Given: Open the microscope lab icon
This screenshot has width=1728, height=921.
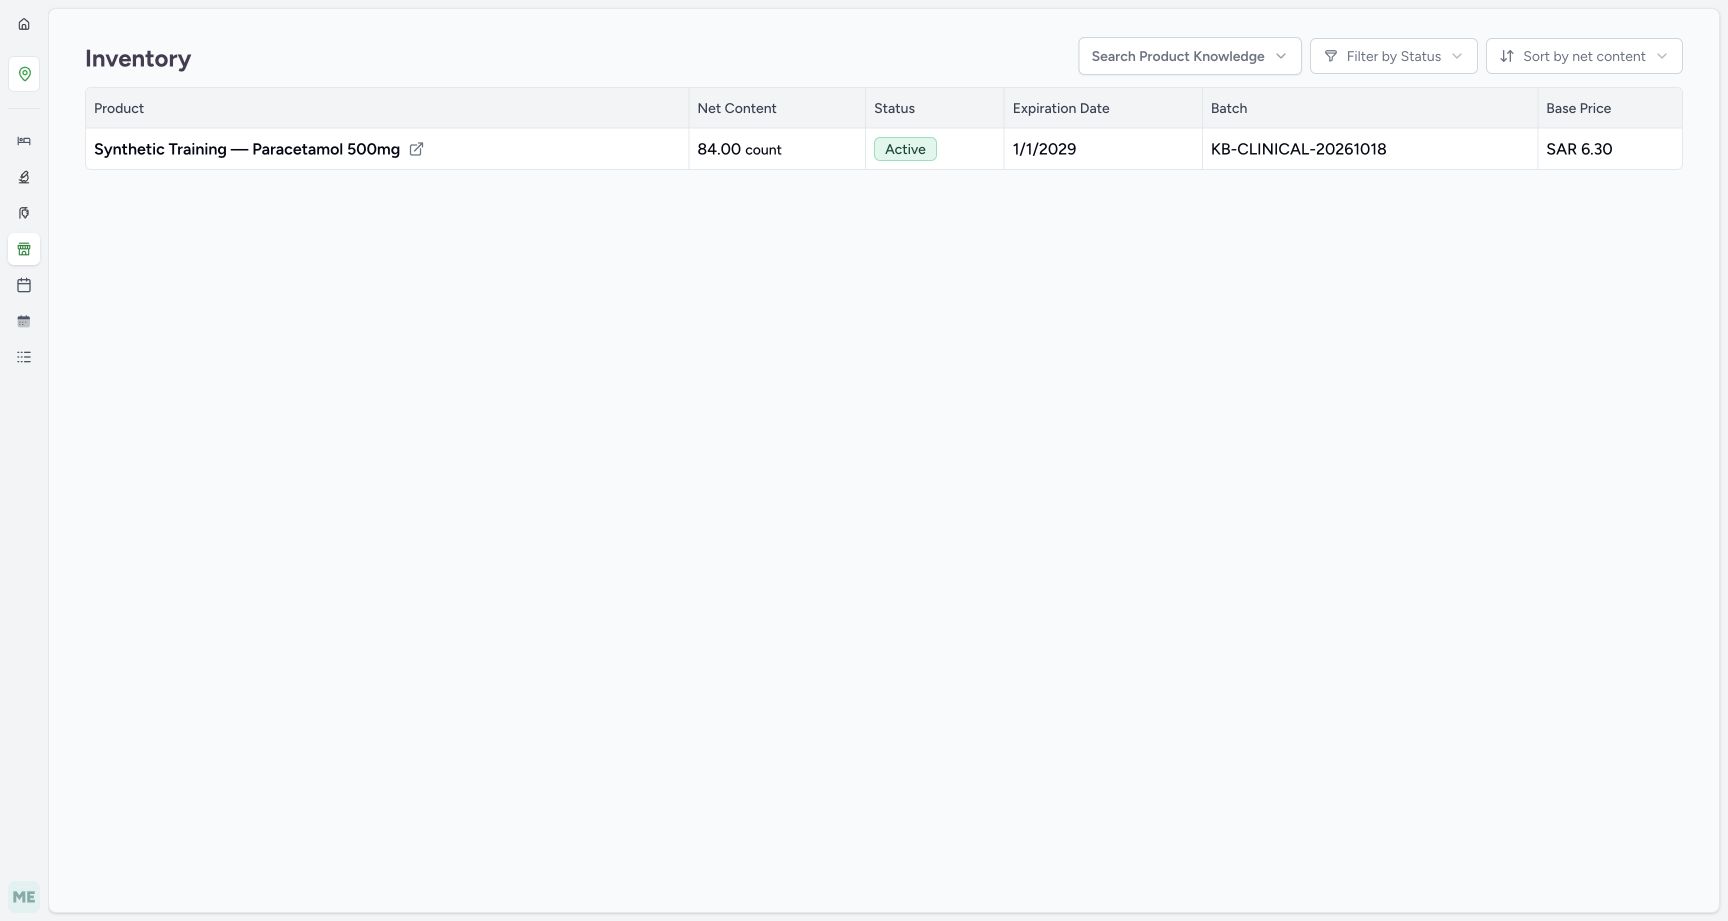Looking at the screenshot, I should click(24, 177).
